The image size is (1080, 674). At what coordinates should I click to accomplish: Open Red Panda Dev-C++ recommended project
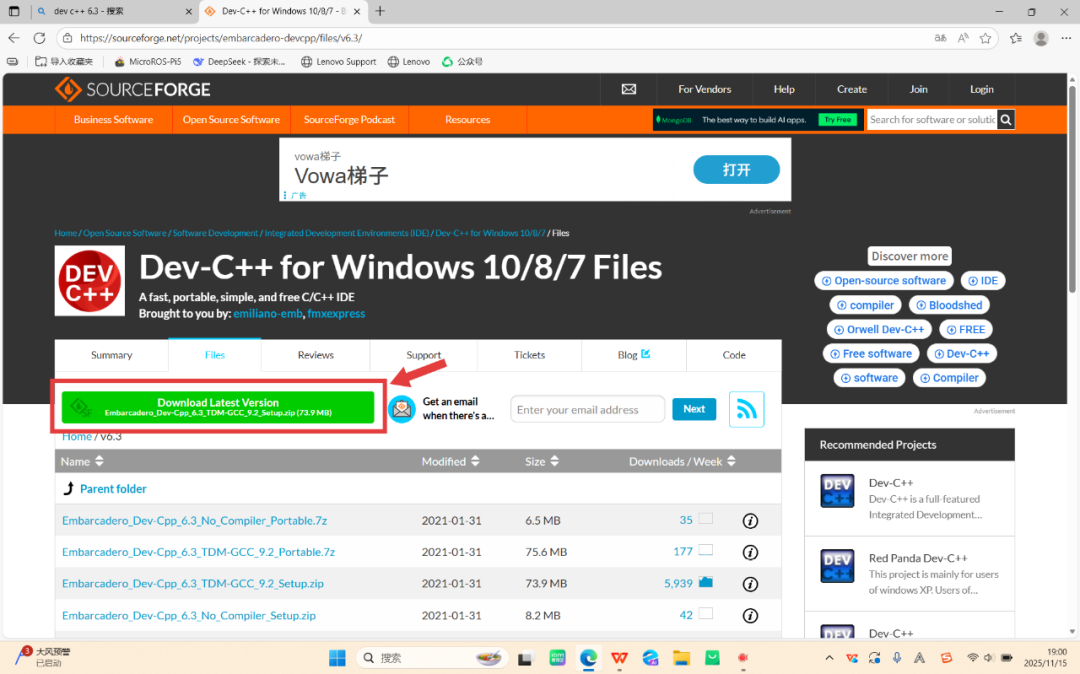click(918, 558)
